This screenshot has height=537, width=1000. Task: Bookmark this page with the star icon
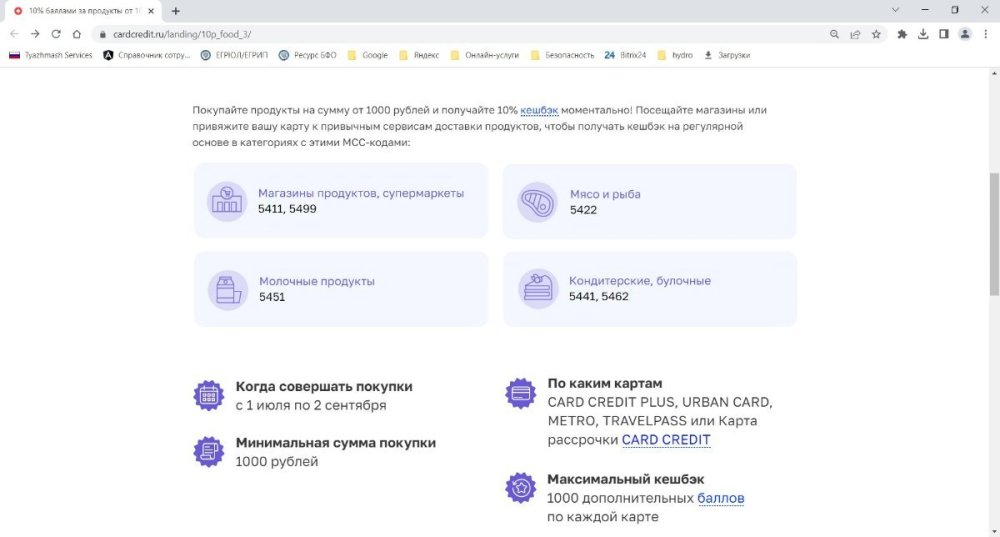coord(876,33)
